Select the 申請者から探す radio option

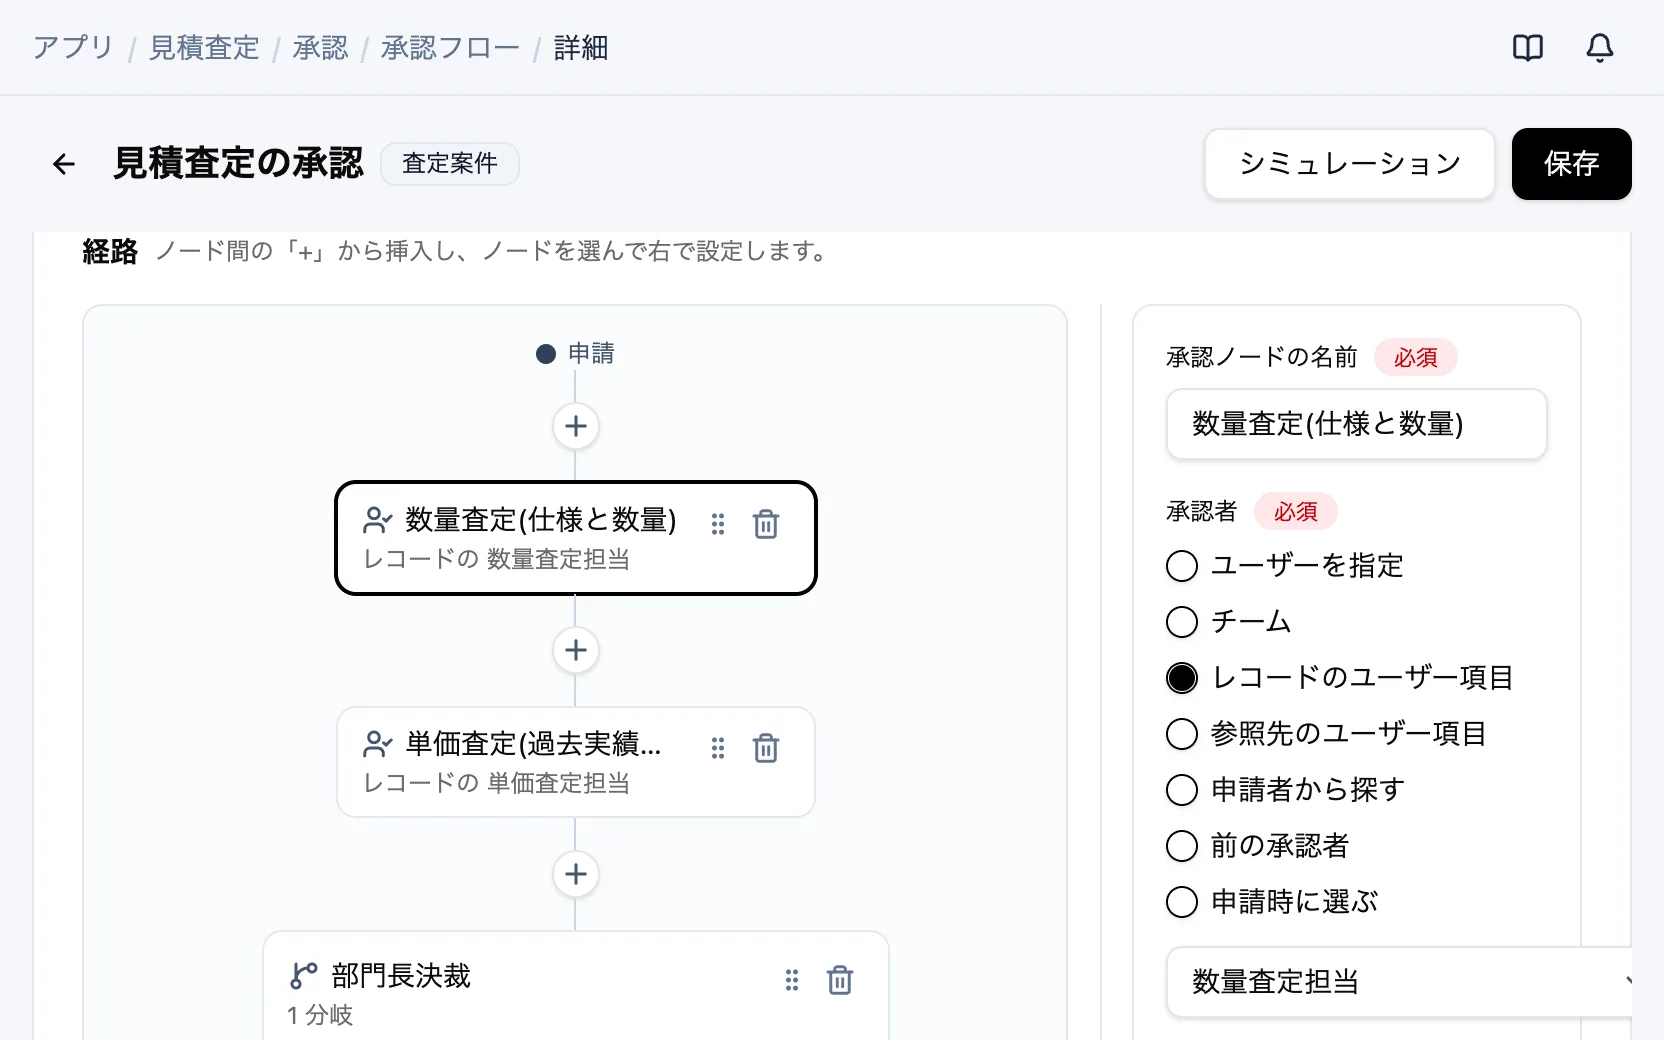tap(1182, 790)
